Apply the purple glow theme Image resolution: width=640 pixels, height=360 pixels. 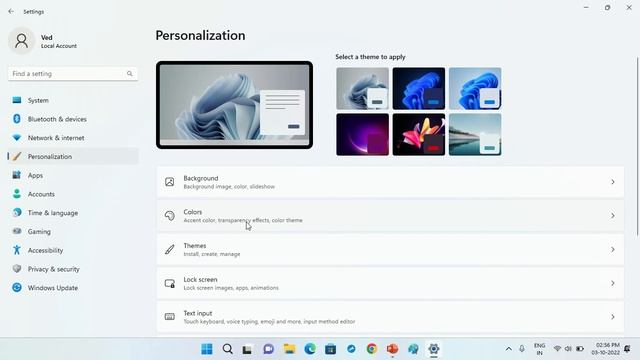pyautogui.click(x=362, y=134)
